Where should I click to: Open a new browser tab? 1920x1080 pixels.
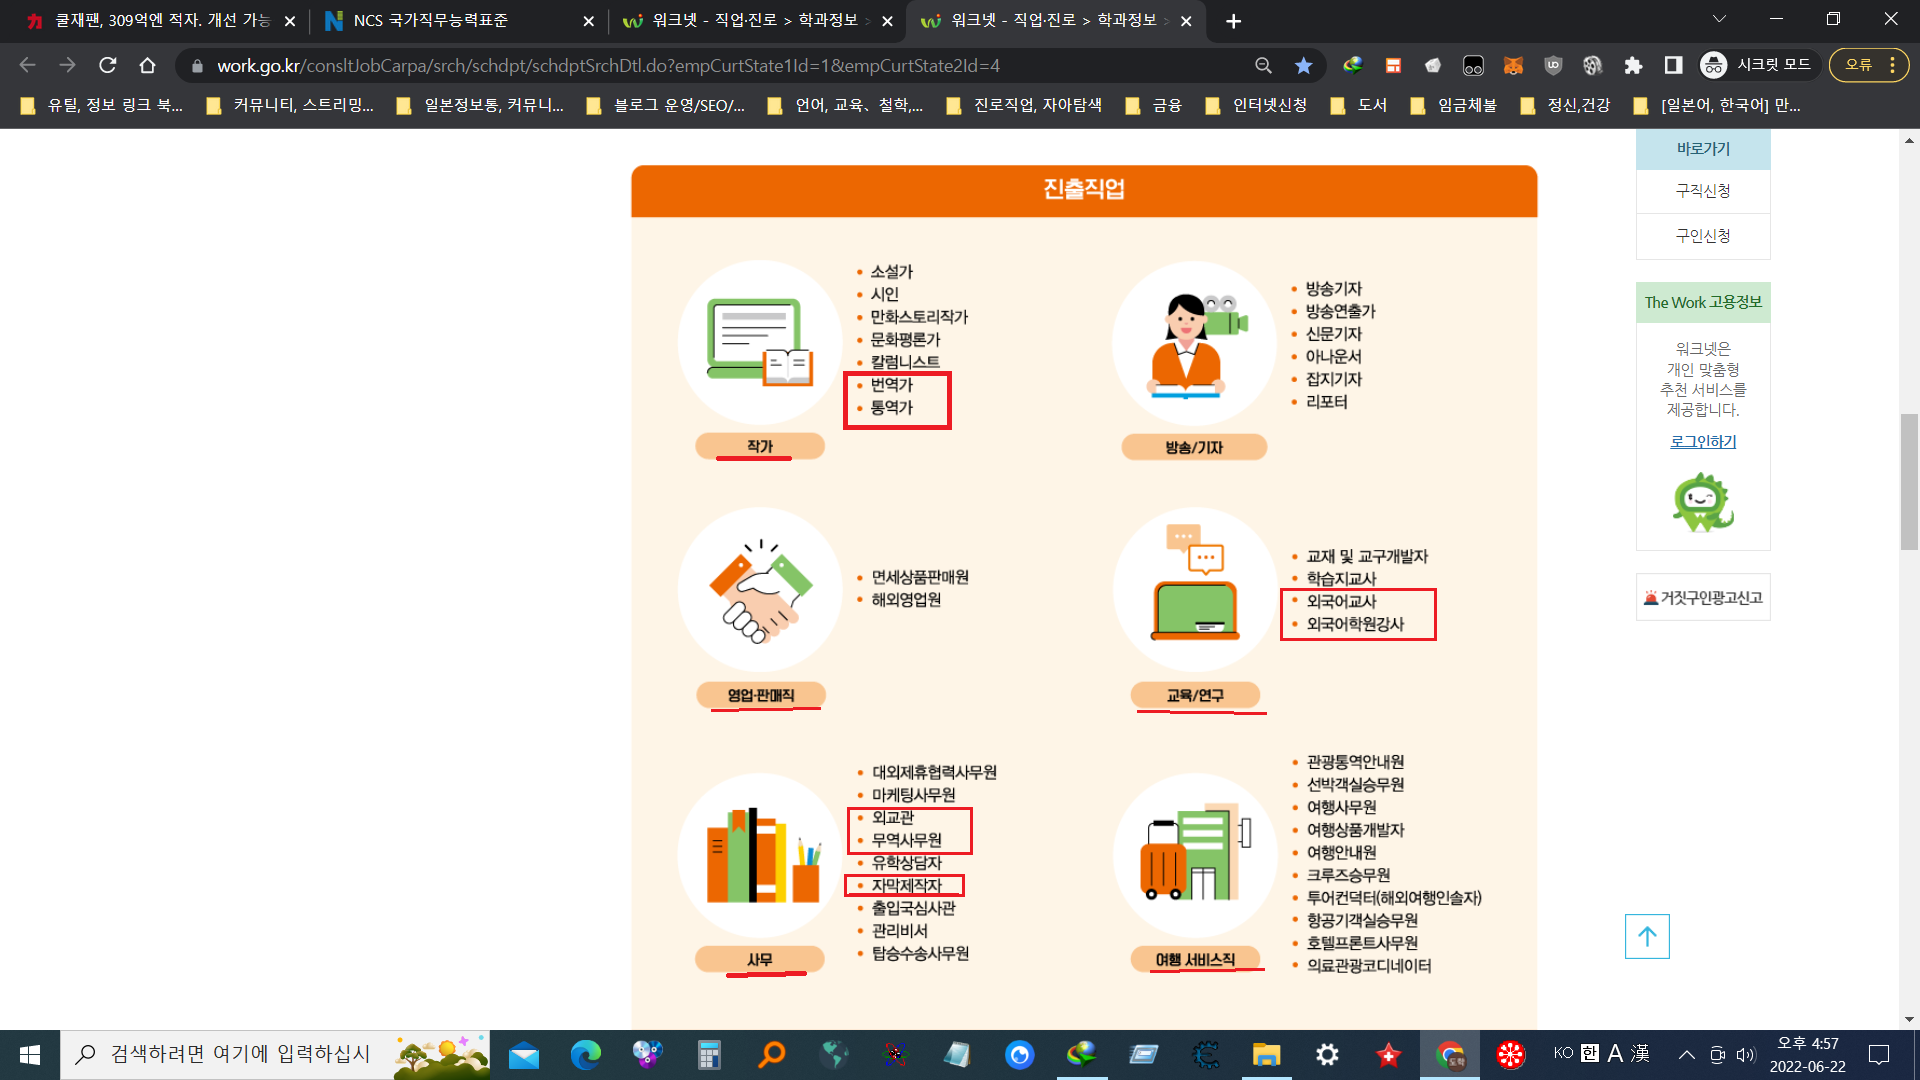(x=1233, y=21)
